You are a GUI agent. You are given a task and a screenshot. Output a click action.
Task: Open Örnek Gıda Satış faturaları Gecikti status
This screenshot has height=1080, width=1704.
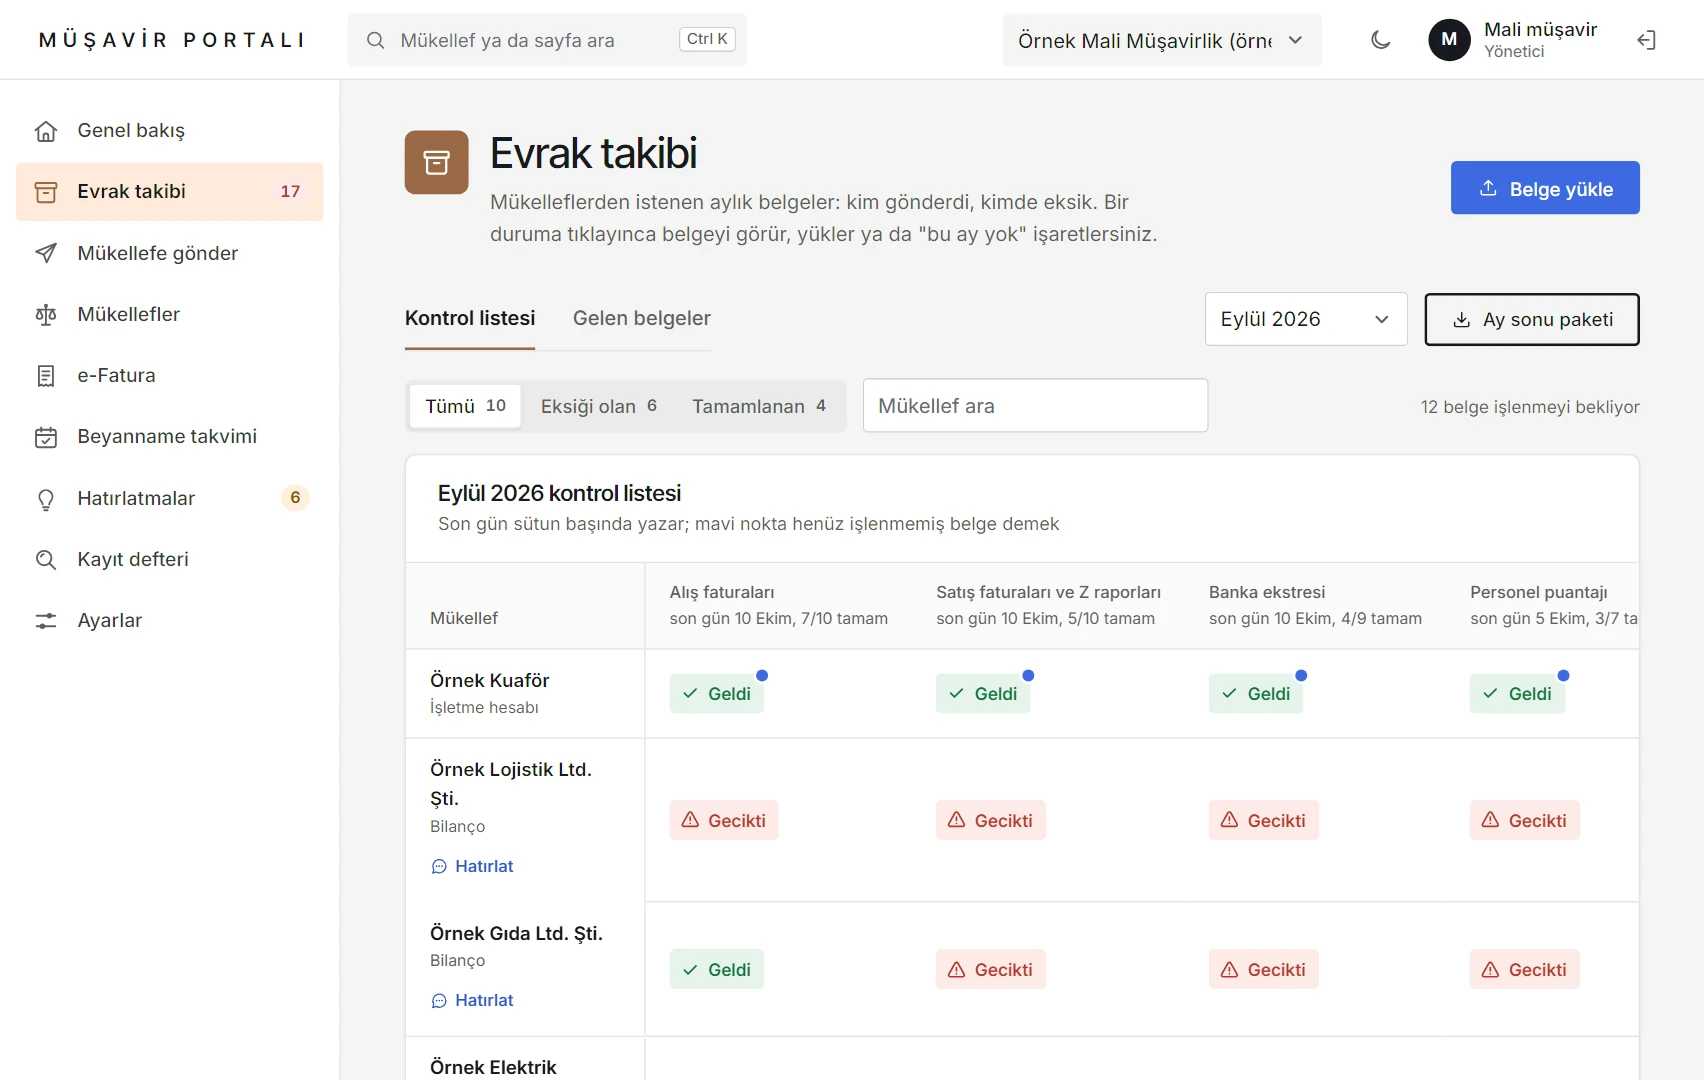[991, 969]
